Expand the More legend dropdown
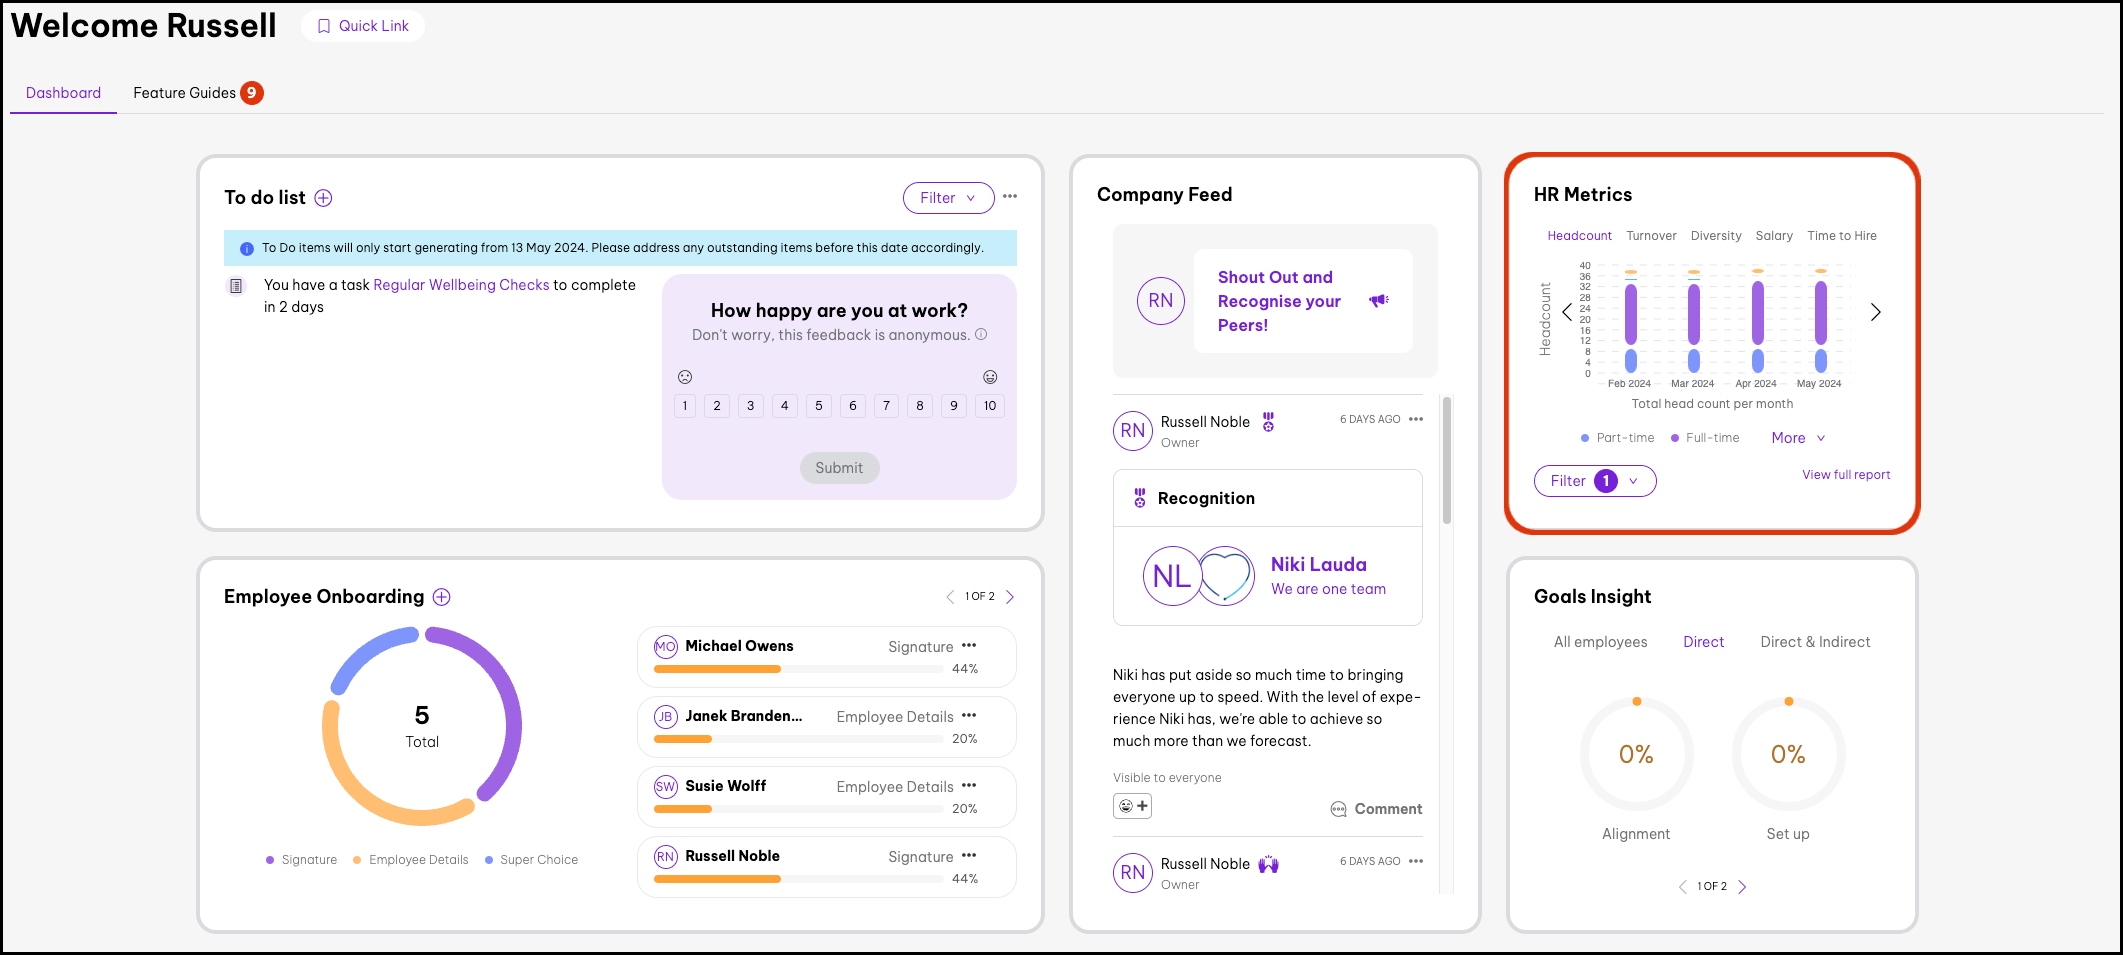Screen dimensions: 2123x955 click(1797, 438)
